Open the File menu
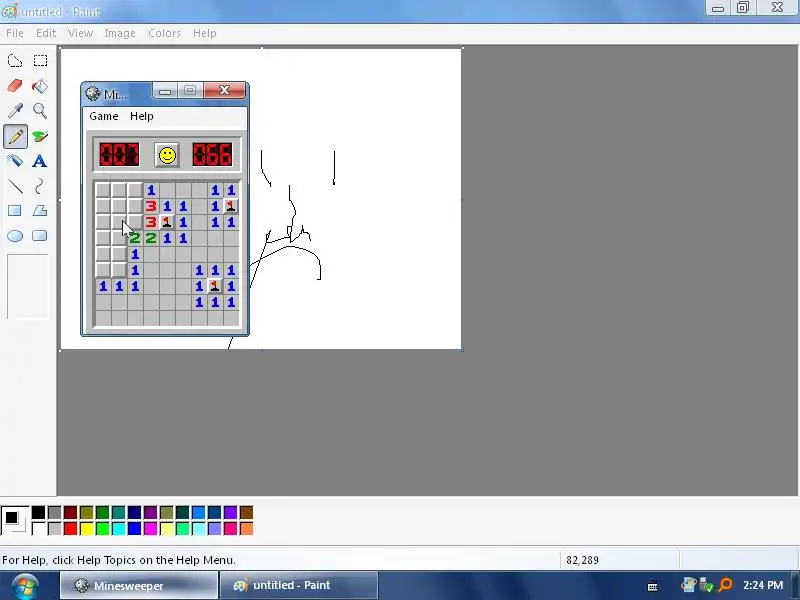Screen dimensions: 800x600 pyautogui.click(x=15, y=33)
